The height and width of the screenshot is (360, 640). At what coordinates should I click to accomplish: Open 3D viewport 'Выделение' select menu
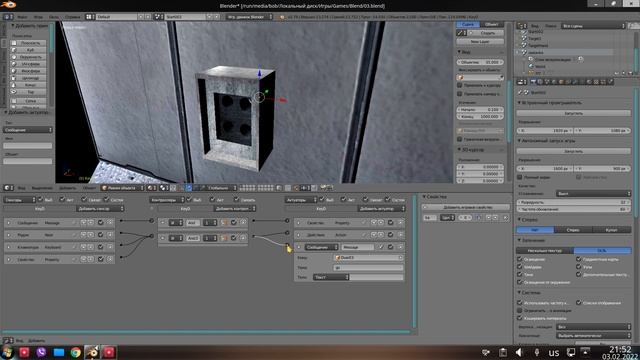(42, 188)
